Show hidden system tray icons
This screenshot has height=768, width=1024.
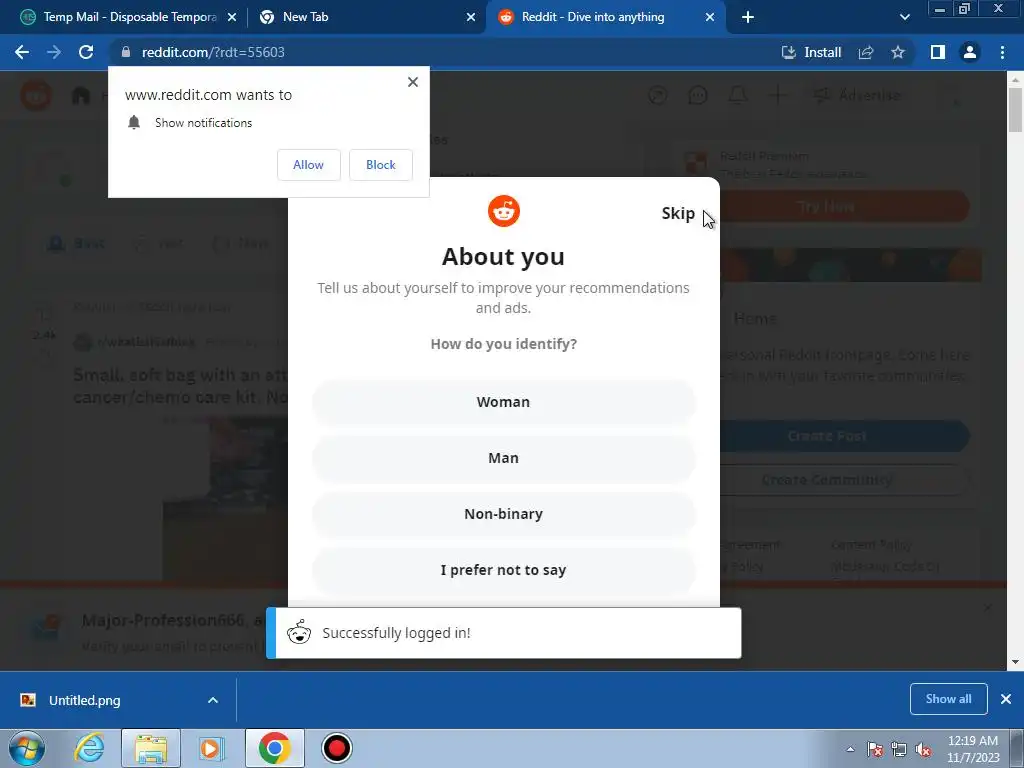pyautogui.click(x=850, y=749)
